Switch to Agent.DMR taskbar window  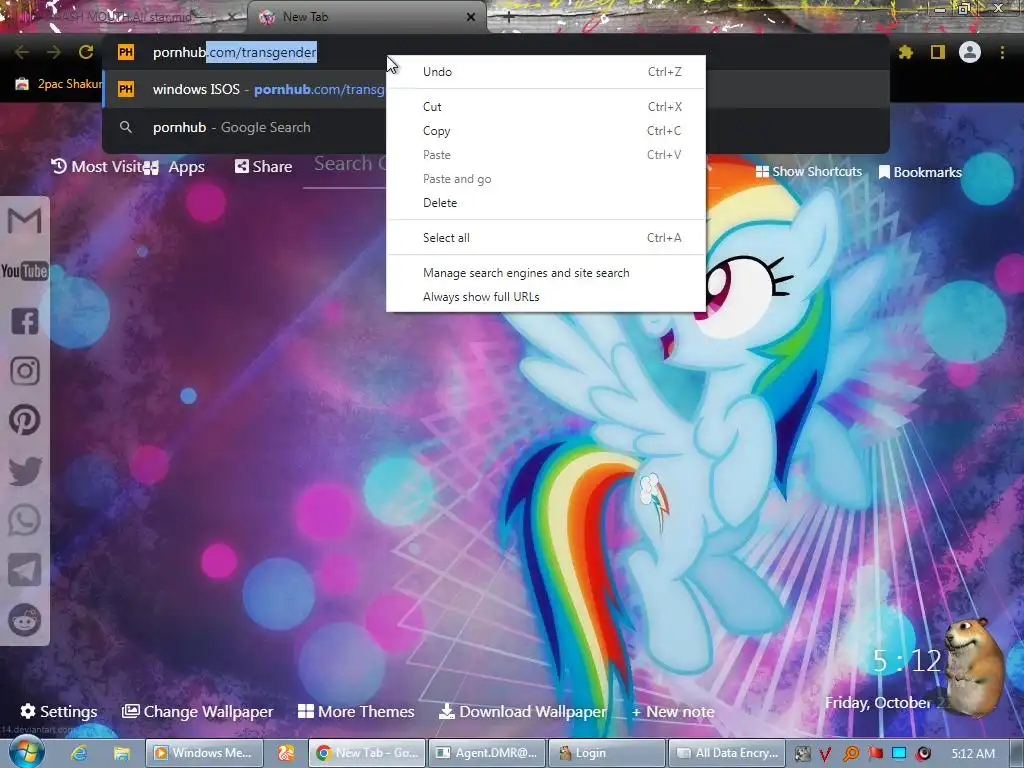click(x=487, y=753)
